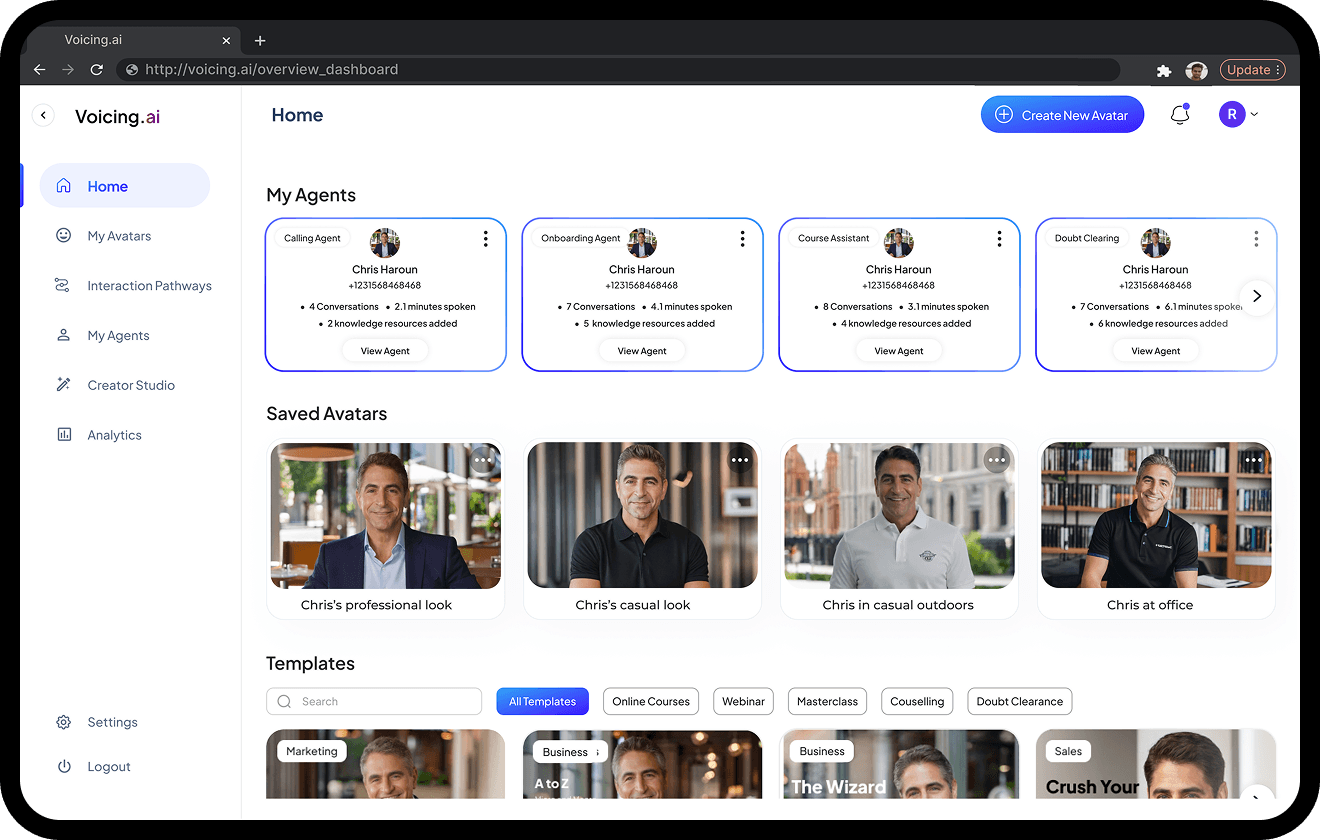Open Chris's professional look avatar thumbnail
The image size is (1320, 840).
pyautogui.click(x=386, y=516)
